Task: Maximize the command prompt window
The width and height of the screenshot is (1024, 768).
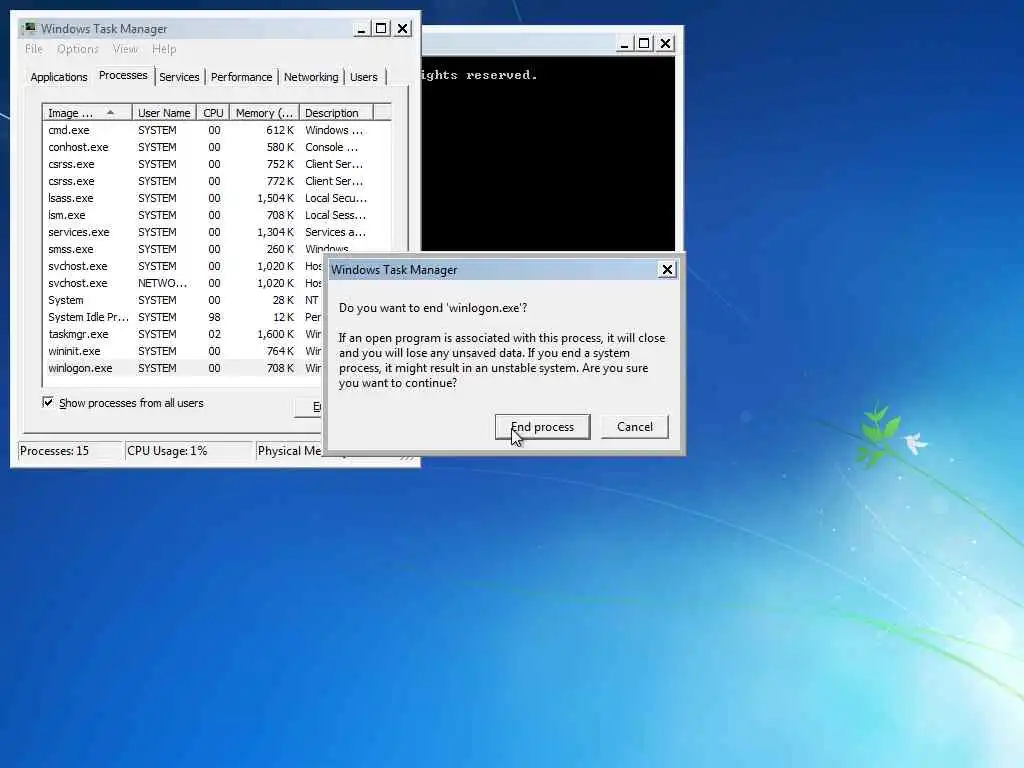Action: tap(644, 44)
